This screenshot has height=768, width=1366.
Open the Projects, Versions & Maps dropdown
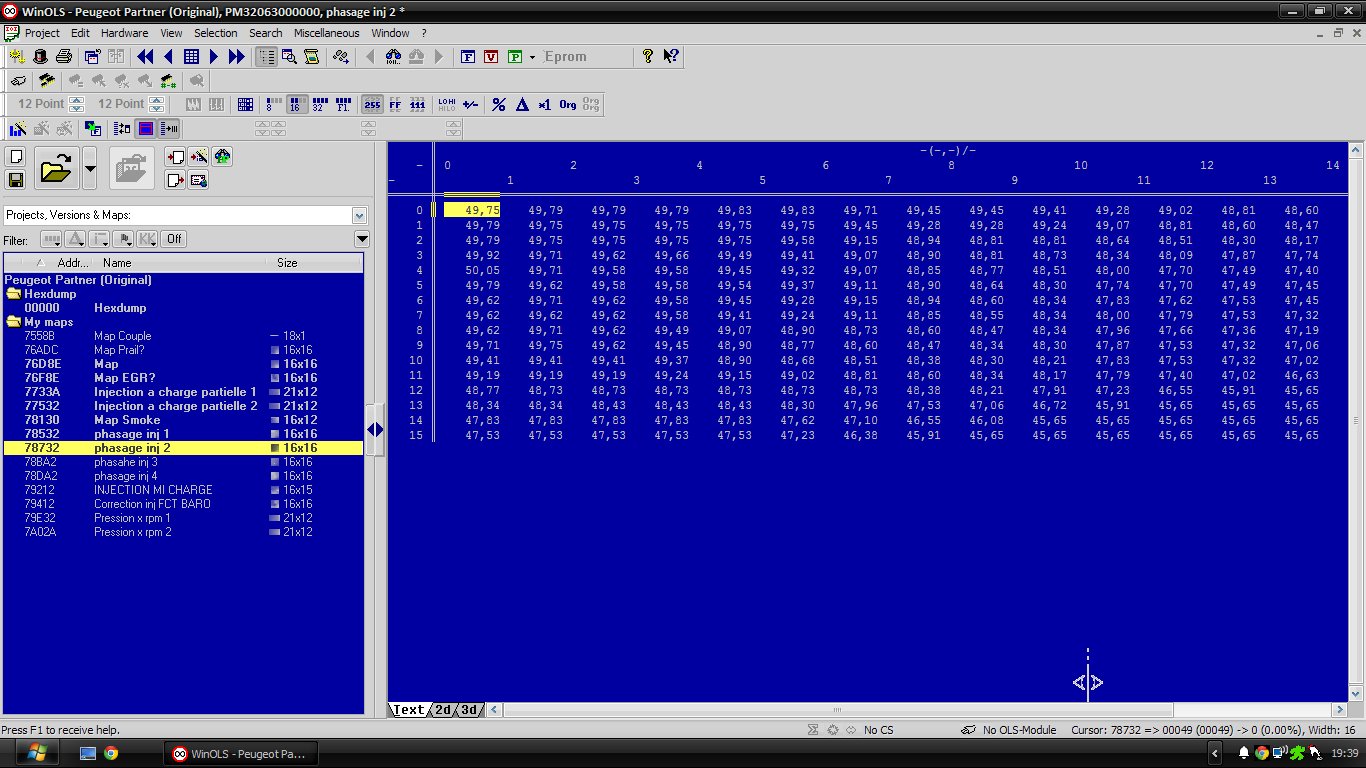coord(359,215)
